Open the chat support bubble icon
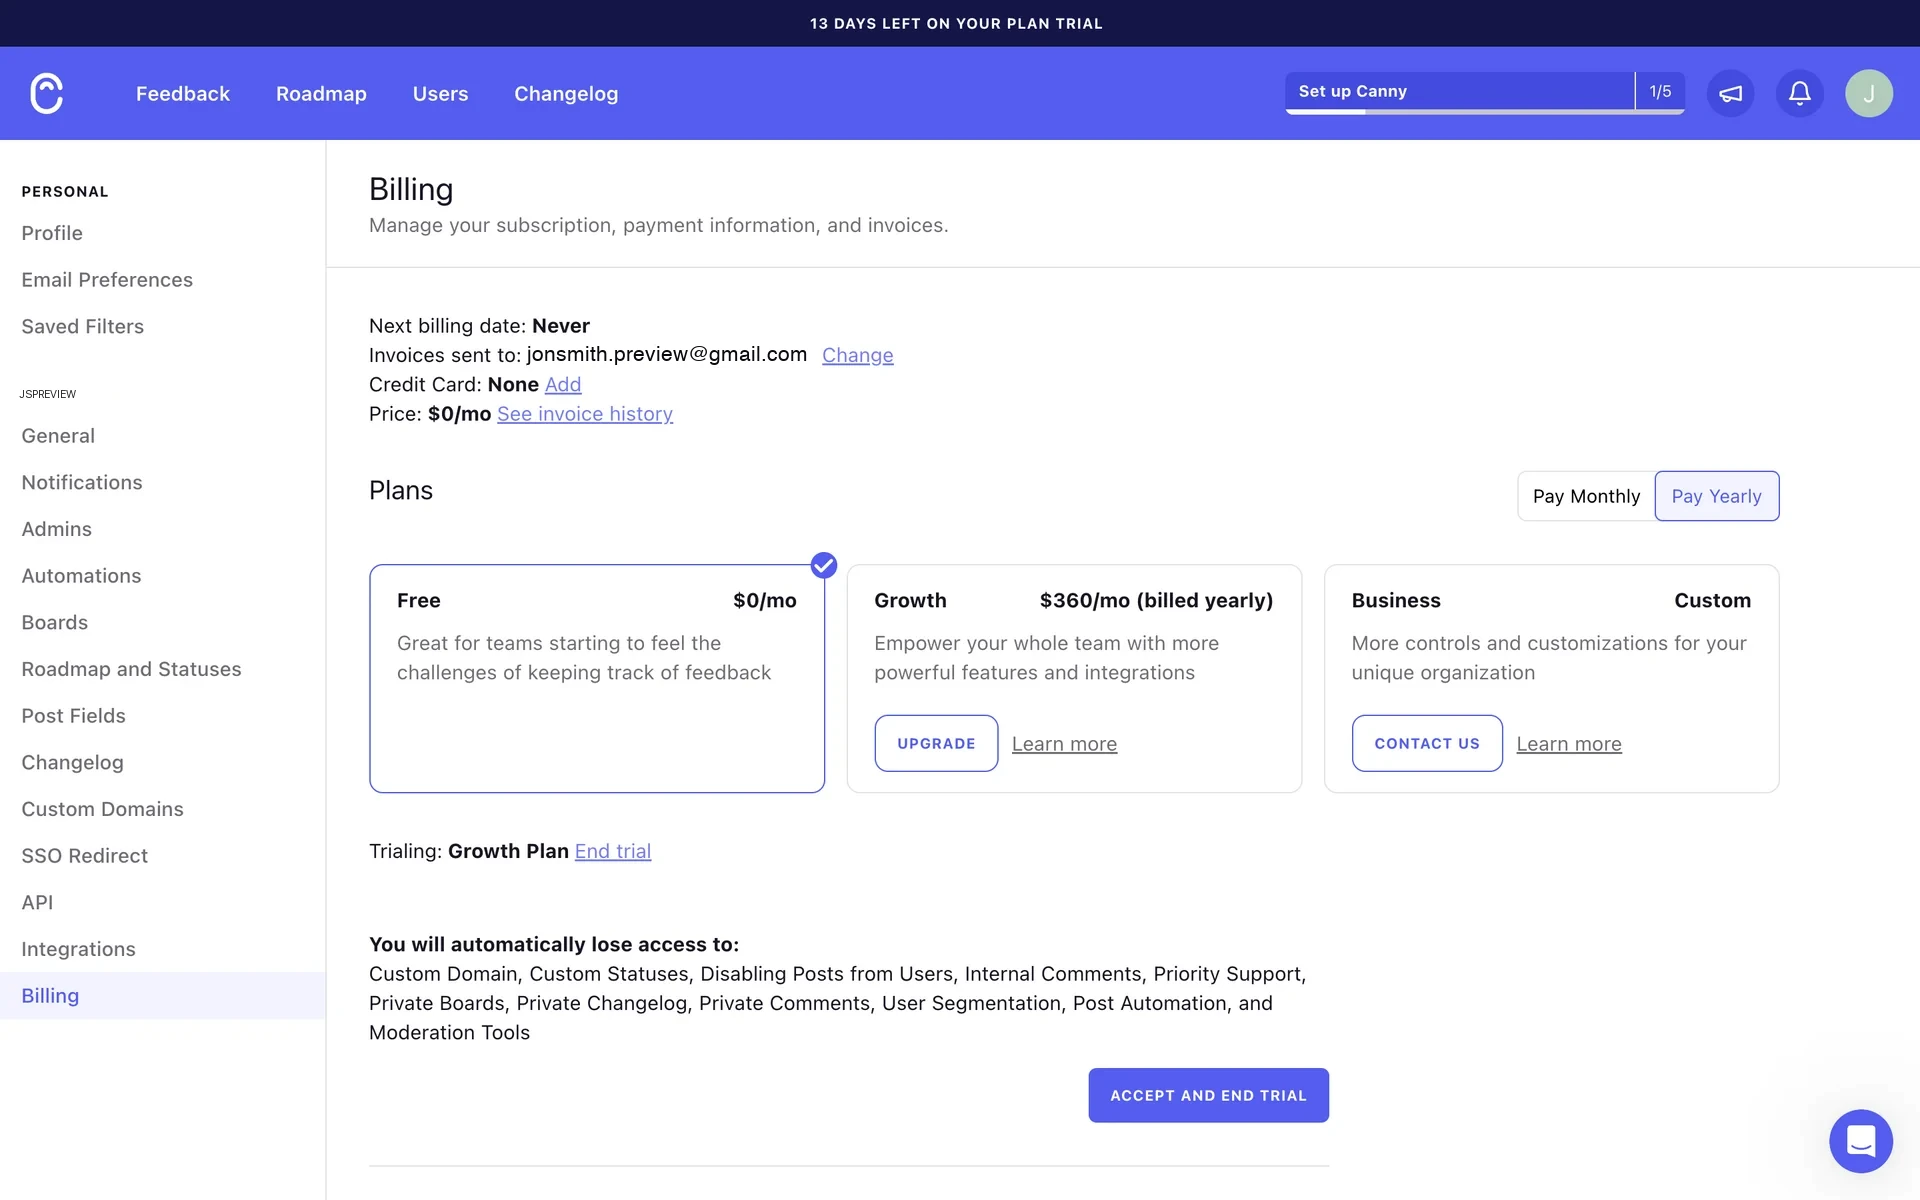 coord(1860,1140)
